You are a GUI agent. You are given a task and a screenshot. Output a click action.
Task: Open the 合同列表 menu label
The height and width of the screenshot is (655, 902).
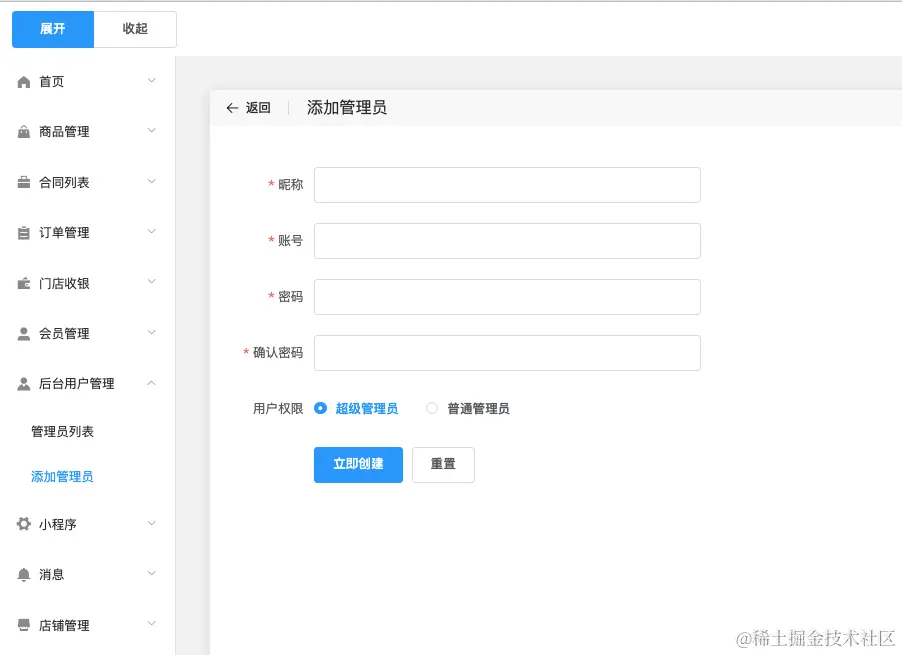[64, 182]
